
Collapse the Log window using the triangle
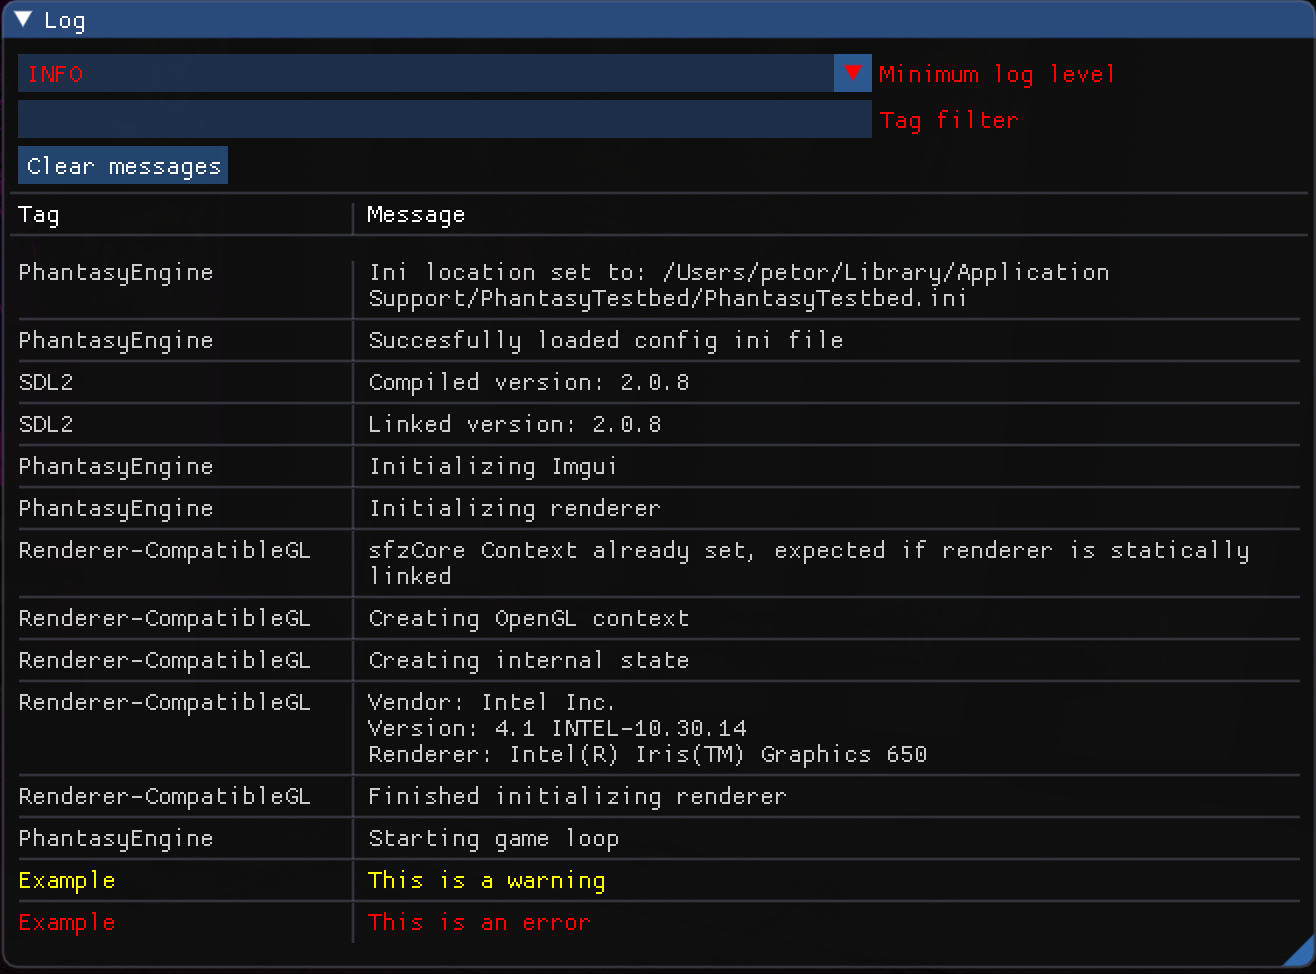pos(23,20)
